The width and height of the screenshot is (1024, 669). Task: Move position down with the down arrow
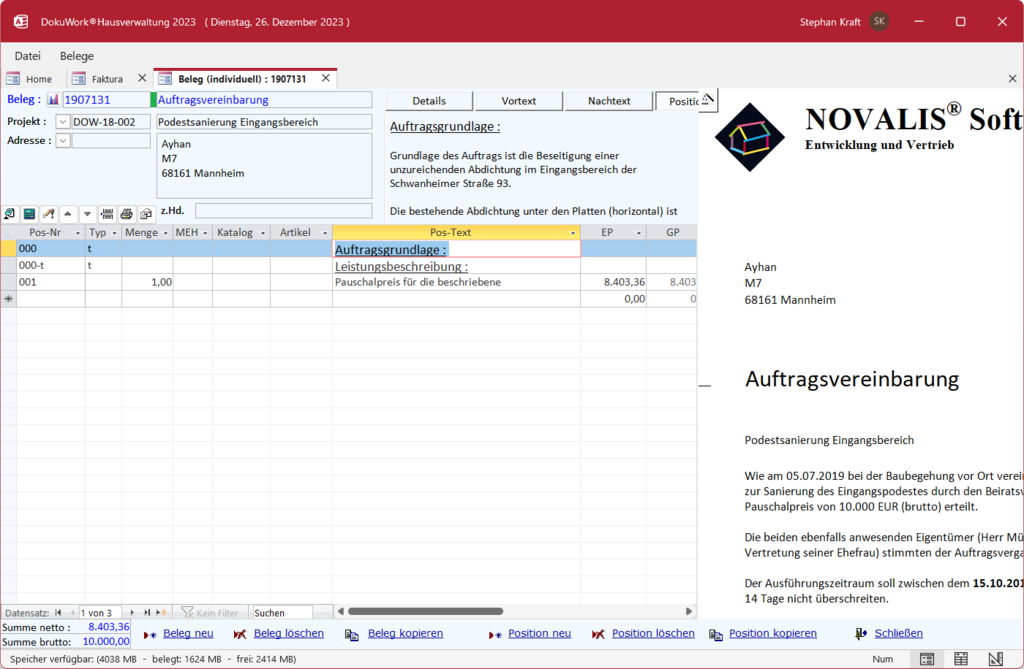point(87,214)
